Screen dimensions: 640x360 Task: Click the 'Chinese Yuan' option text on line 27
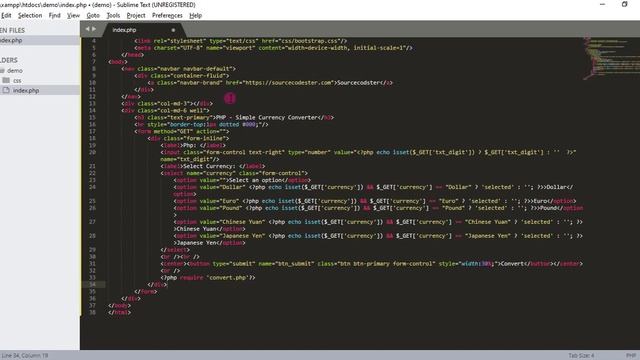(196, 229)
